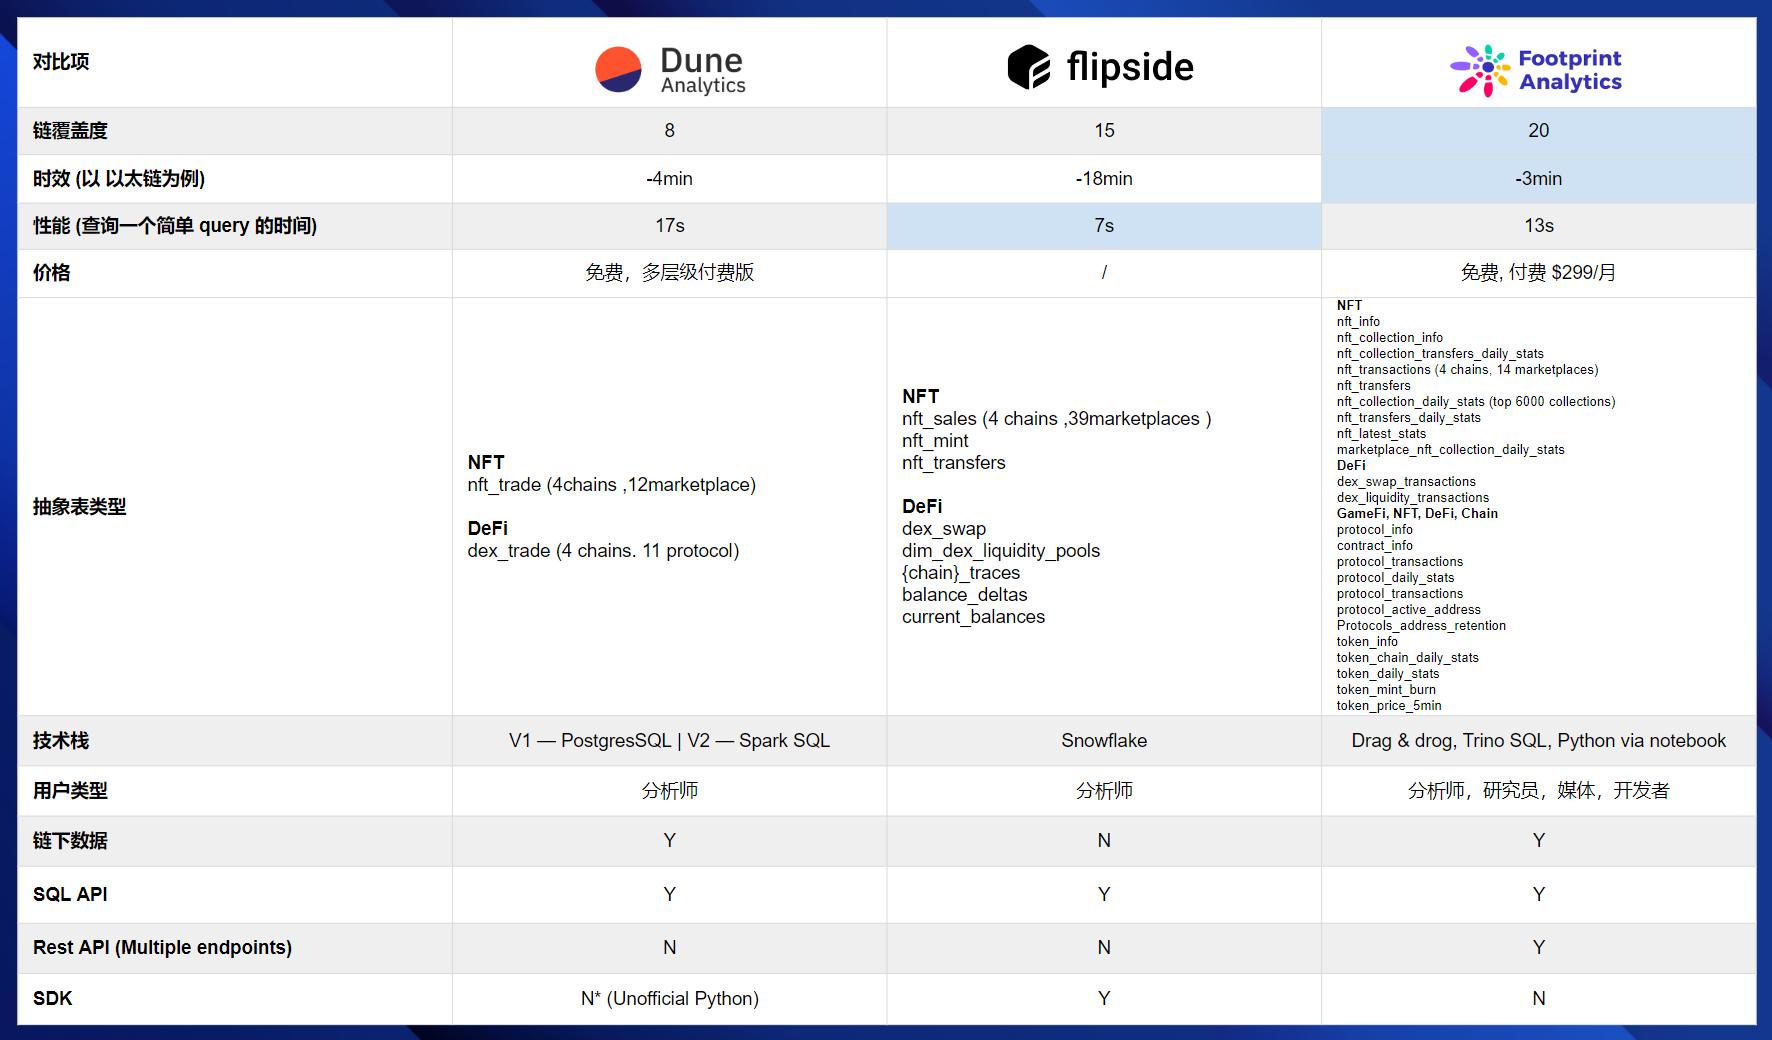Select 'dim_dex_liquidity_pools' in the flipside column
The height and width of the screenshot is (1040, 1772).
1000,551
